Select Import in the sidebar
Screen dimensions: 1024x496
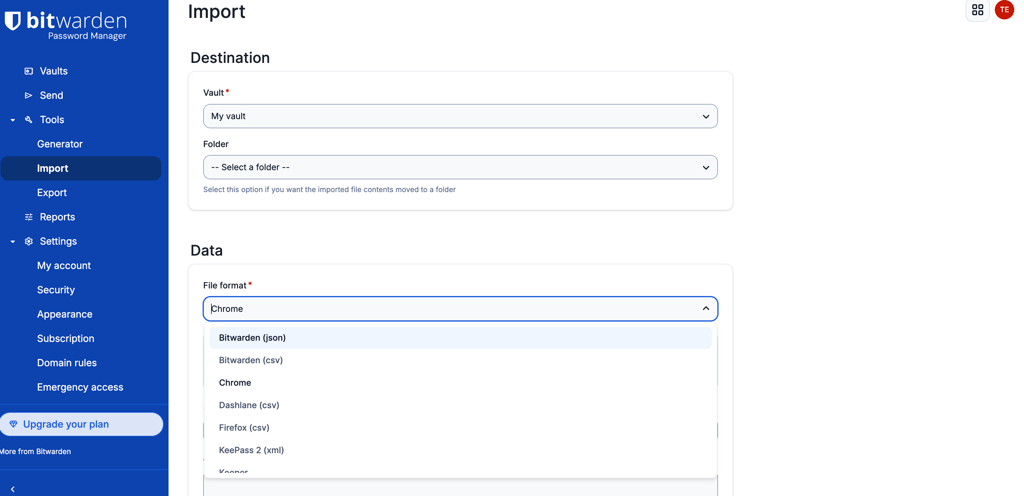(81, 168)
